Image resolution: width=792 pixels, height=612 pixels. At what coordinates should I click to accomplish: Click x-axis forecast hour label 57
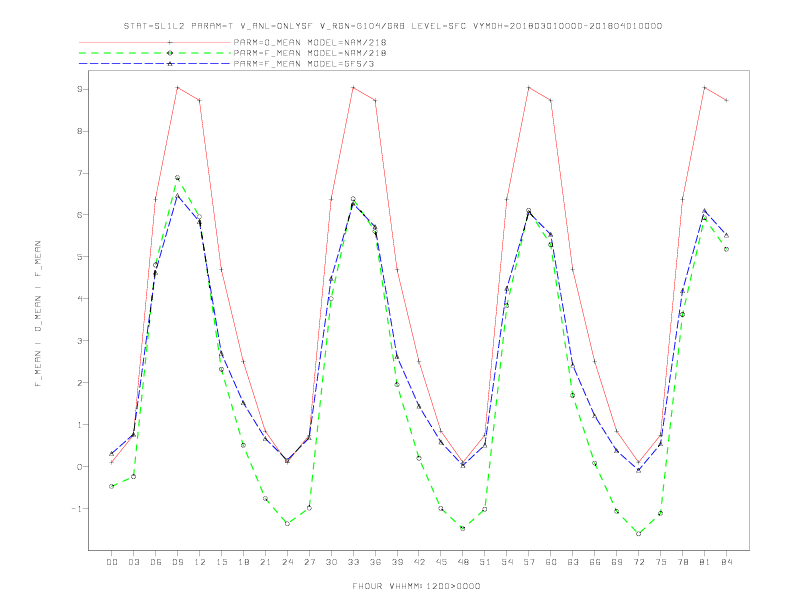[529, 562]
